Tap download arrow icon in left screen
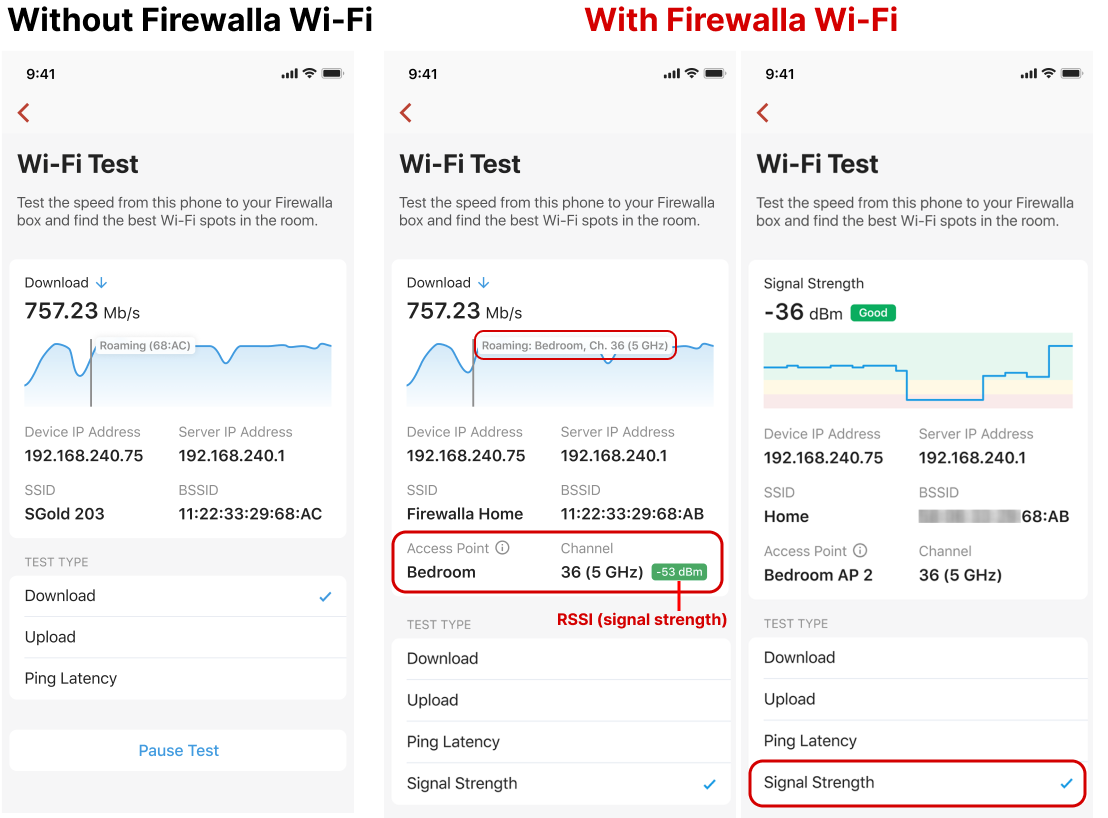The image size is (1108, 818). (x=101, y=283)
